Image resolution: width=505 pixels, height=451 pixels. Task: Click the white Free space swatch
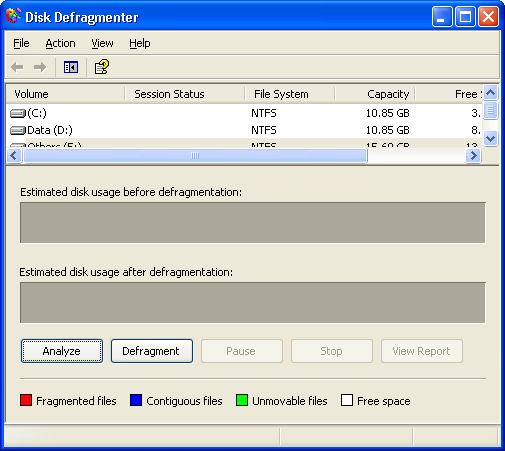pyautogui.click(x=347, y=400)
